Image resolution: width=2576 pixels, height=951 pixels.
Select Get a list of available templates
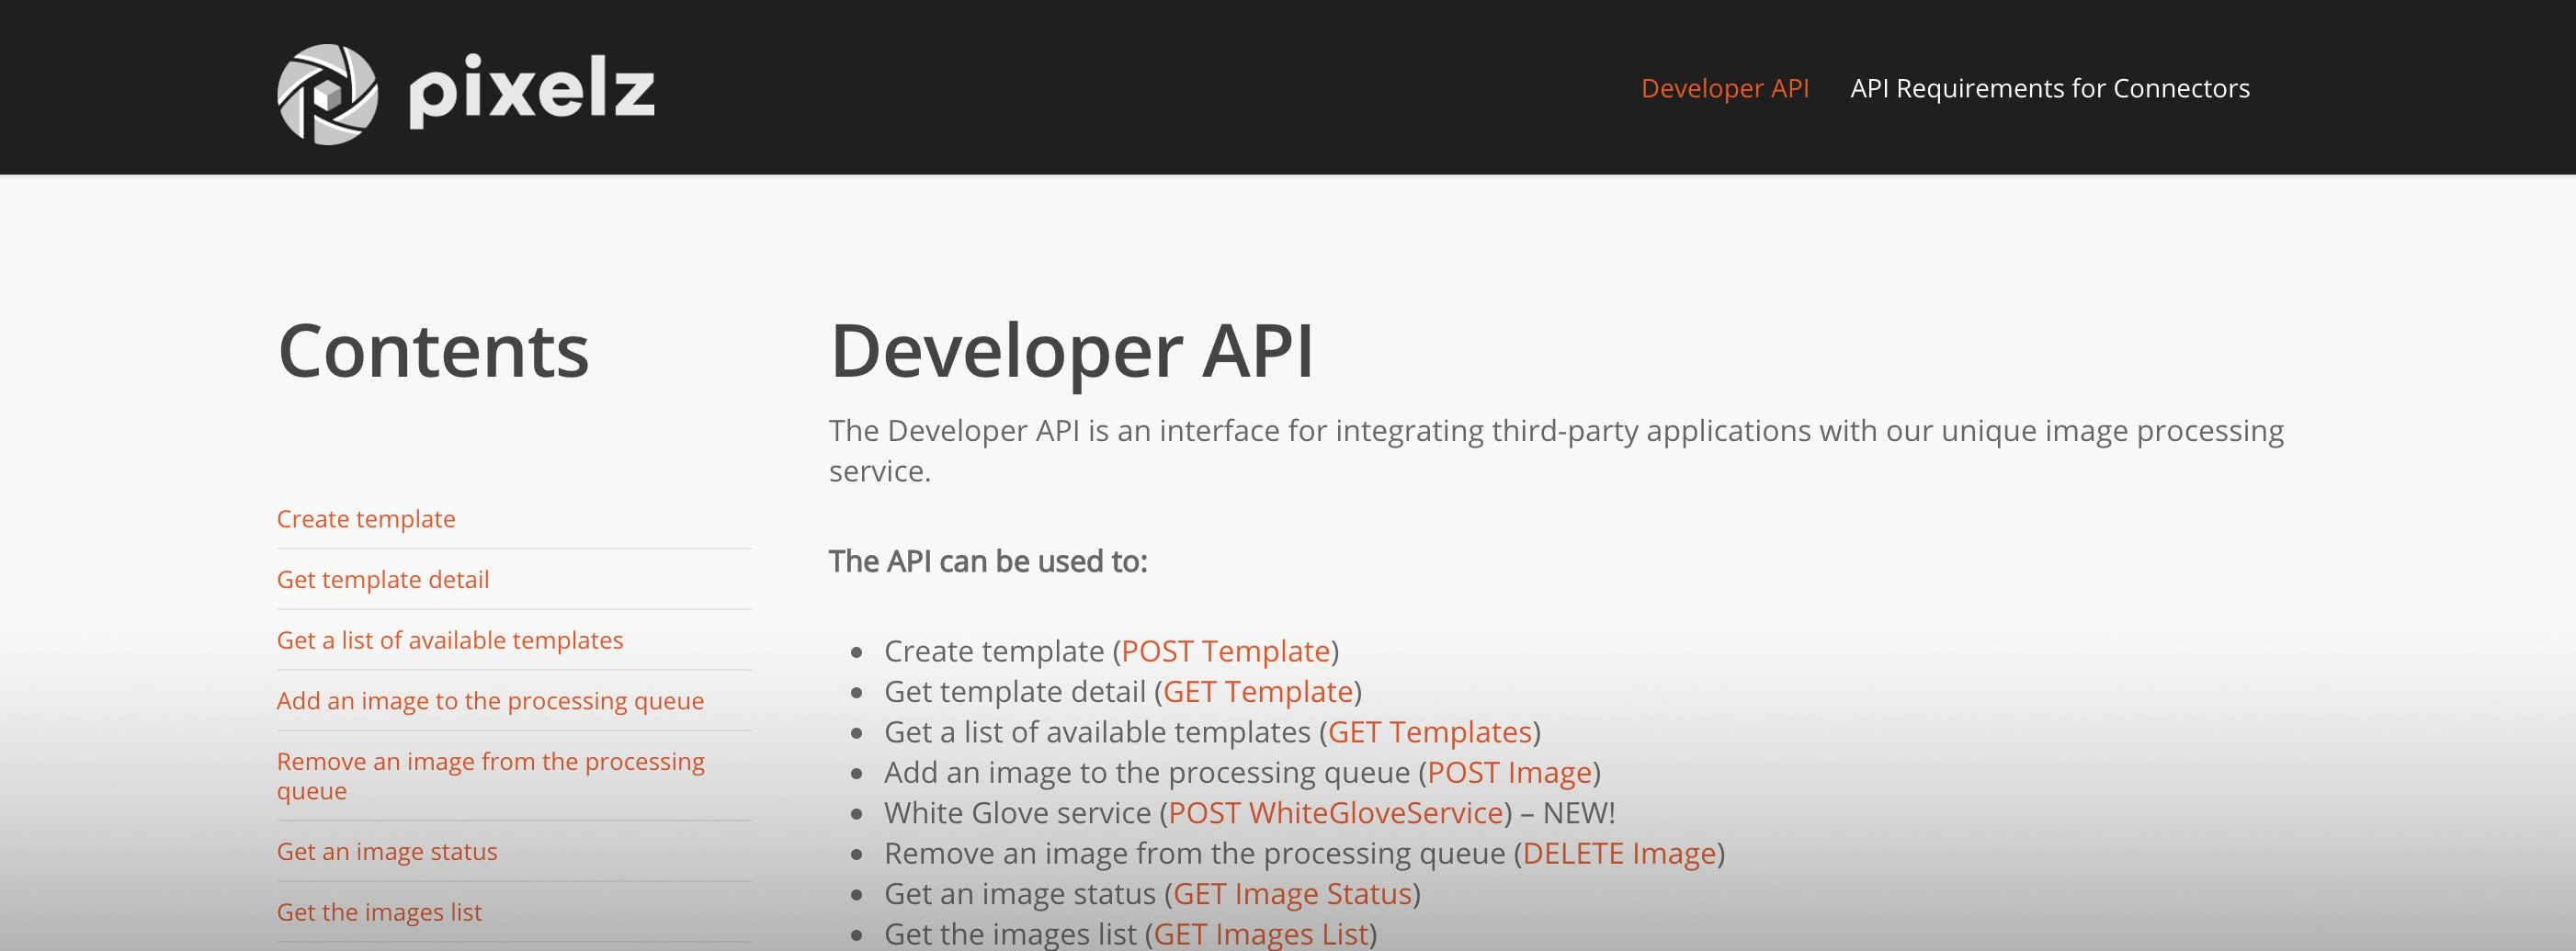[451, 639]
